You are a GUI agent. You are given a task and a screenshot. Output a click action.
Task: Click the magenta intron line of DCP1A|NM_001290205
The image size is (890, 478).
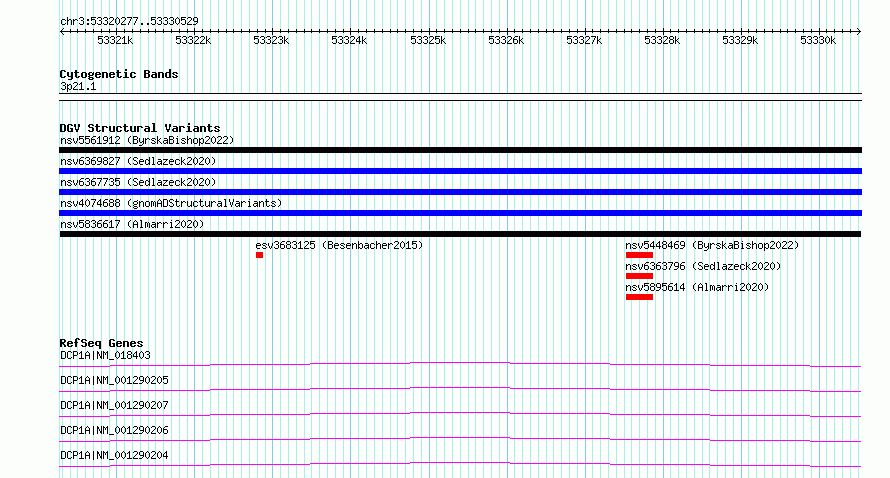(x=460, y=389)
